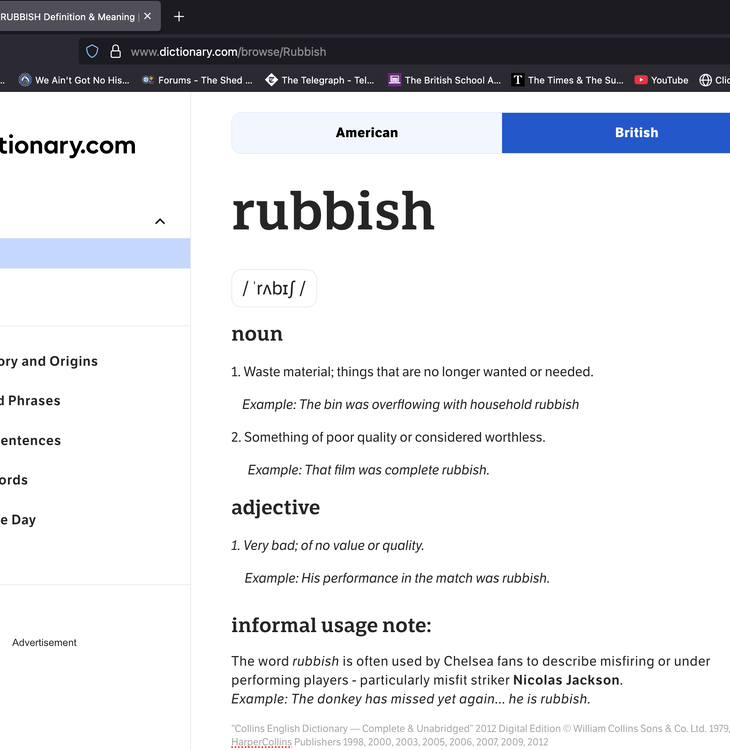Click the shield tracking protection icon

point(92,52)
